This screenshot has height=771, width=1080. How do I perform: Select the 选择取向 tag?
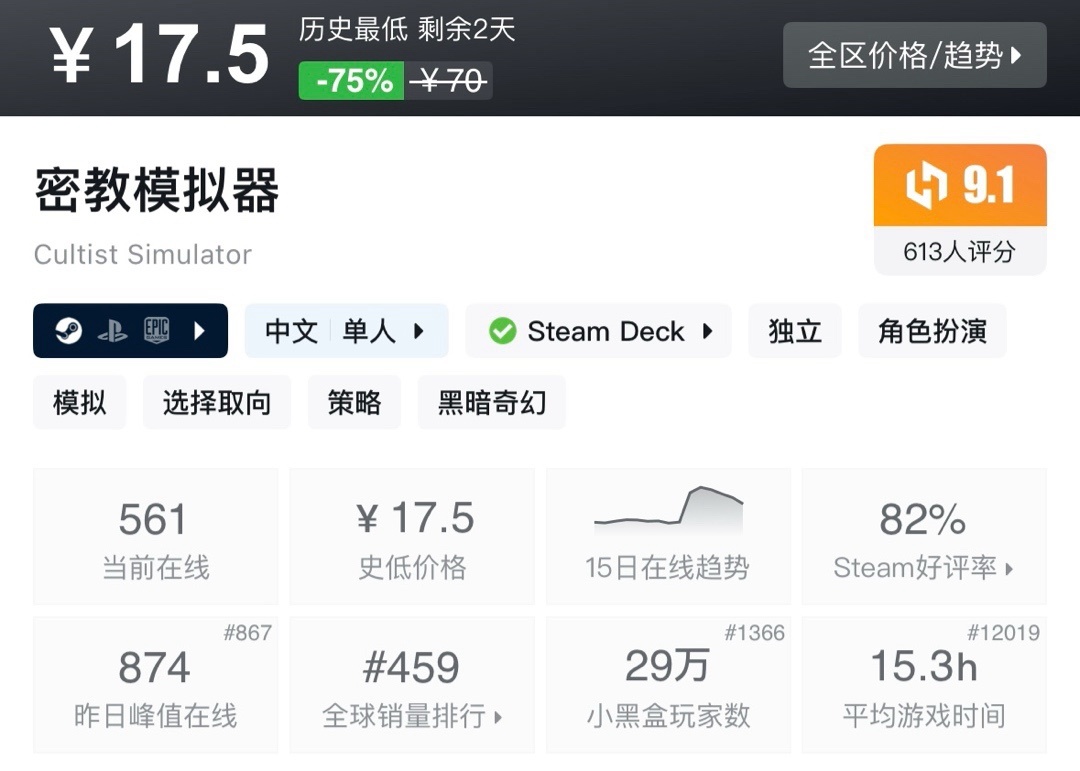tap(217, 402)
